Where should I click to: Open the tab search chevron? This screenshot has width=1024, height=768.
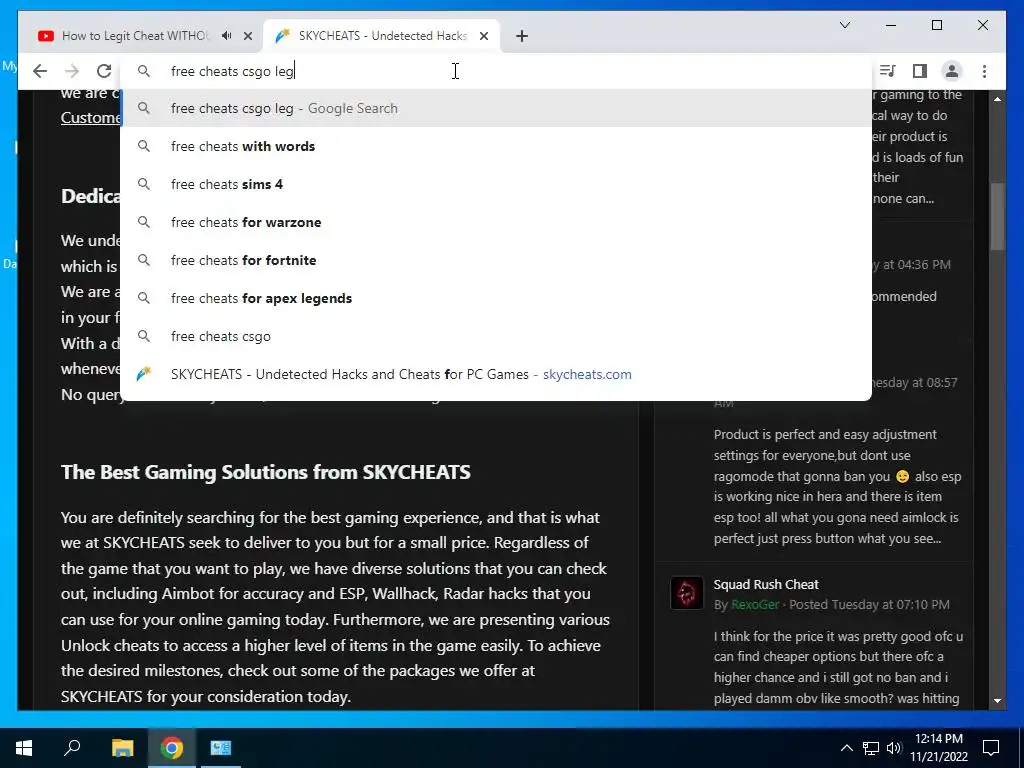click(844, 25)
